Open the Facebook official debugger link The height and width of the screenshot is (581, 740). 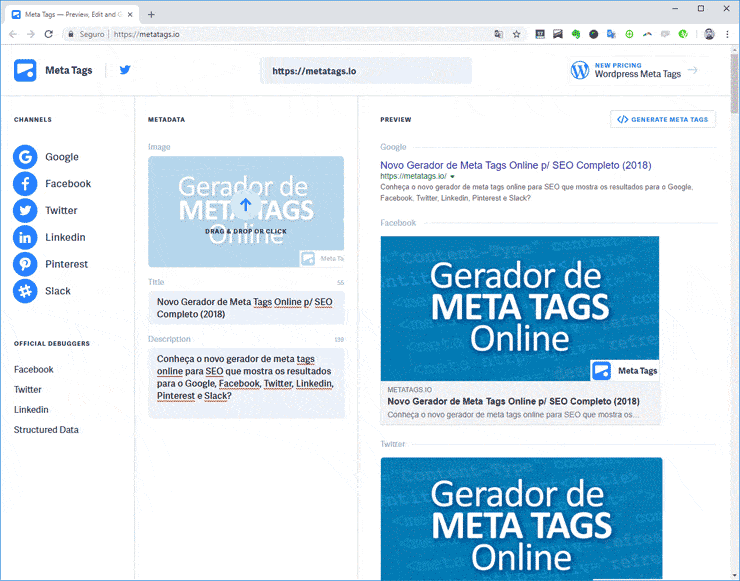[x=34, y=370]
